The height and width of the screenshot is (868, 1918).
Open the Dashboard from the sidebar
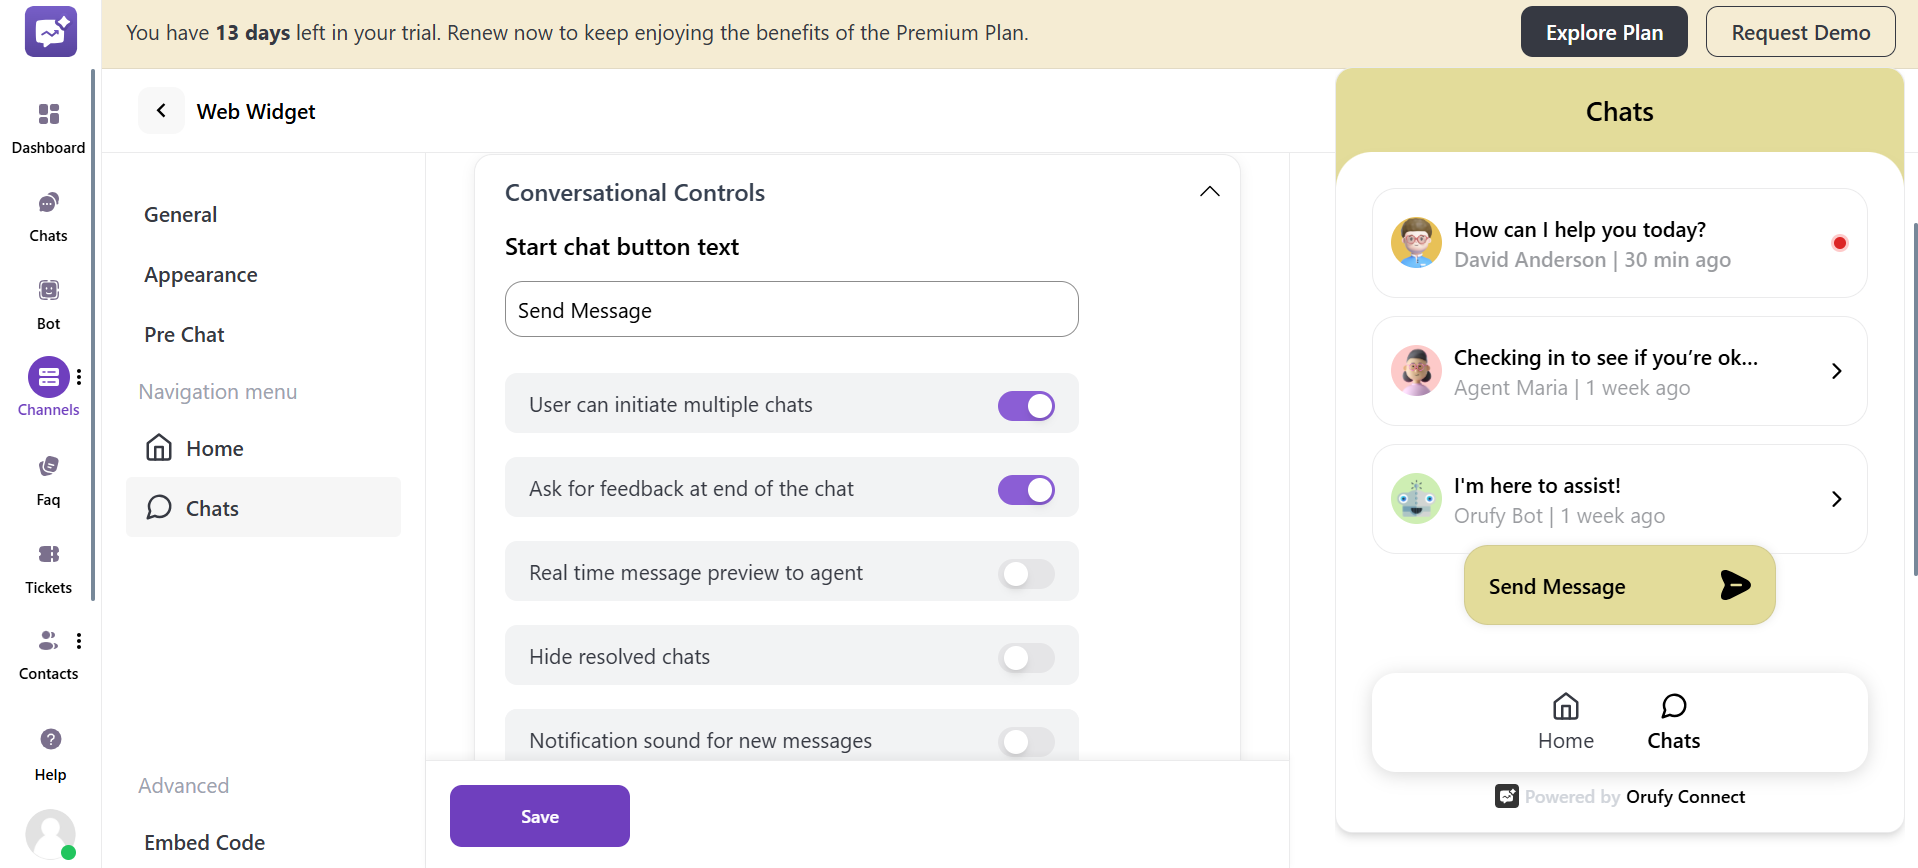click(48, 125)
